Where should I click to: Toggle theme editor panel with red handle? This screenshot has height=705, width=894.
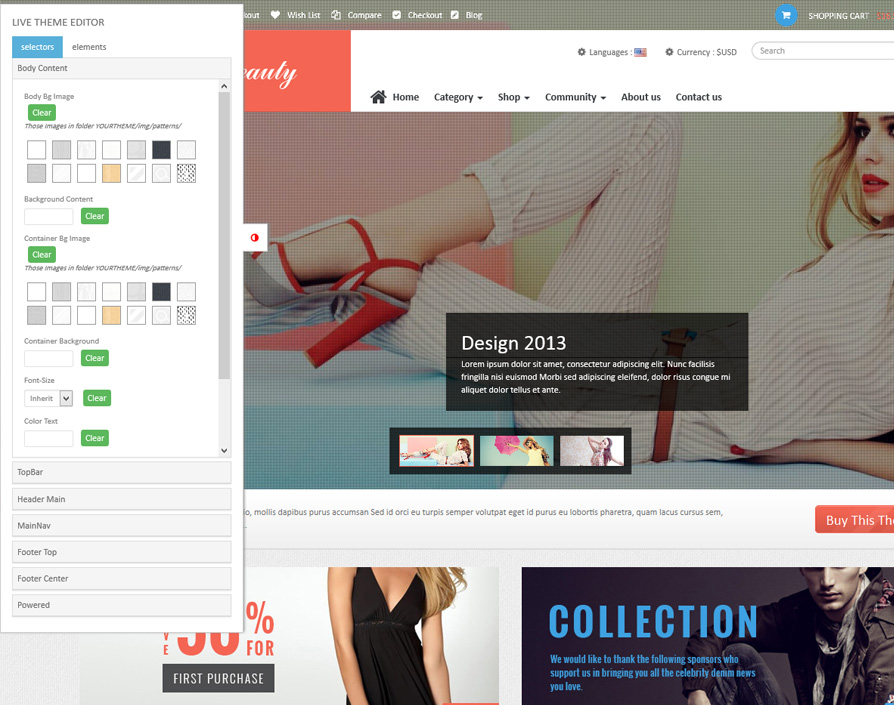tap(255, 238)
